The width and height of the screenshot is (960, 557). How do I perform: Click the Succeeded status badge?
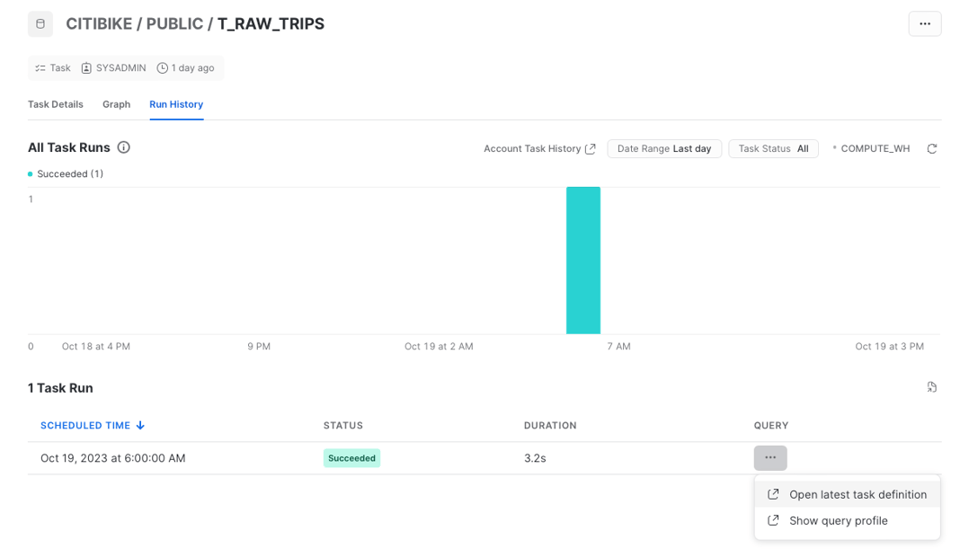(x=351, y=458)
